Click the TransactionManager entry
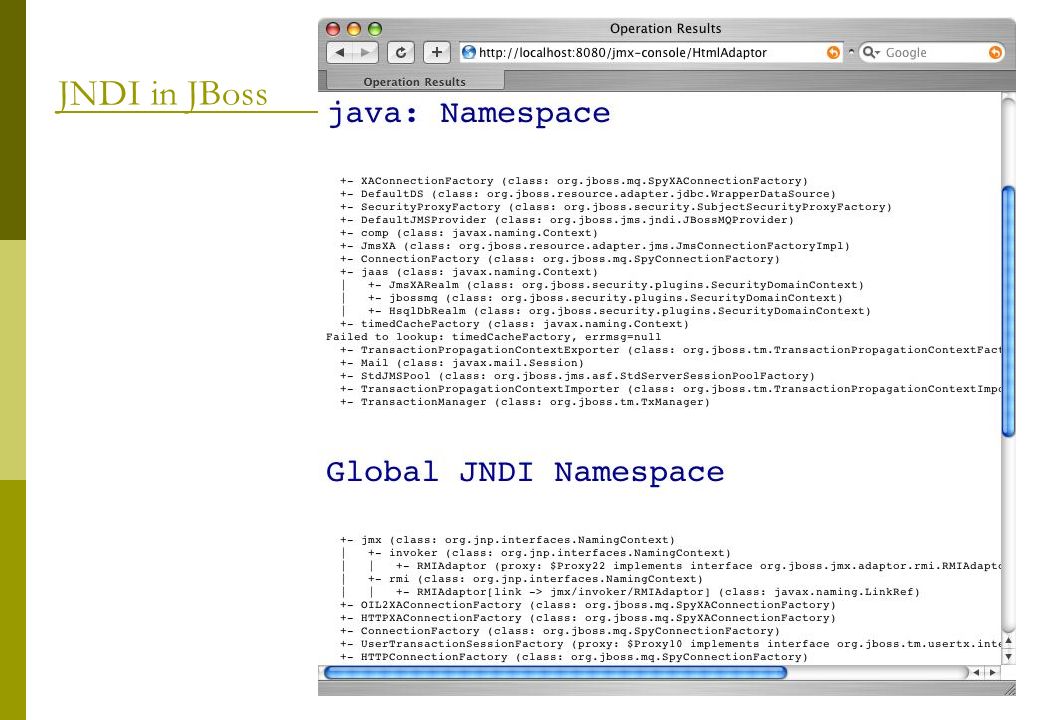 pos(525,402)
